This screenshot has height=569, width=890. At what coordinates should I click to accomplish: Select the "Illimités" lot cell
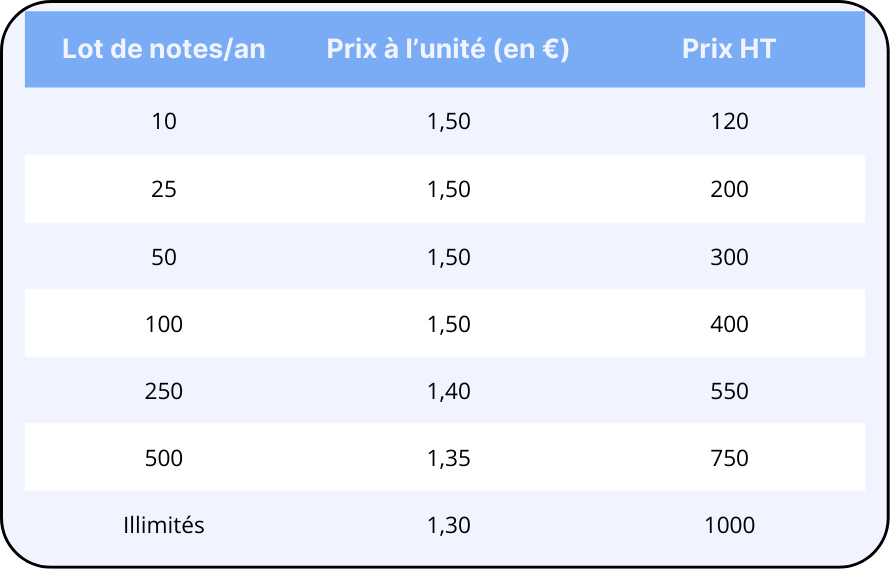[164, 525]
